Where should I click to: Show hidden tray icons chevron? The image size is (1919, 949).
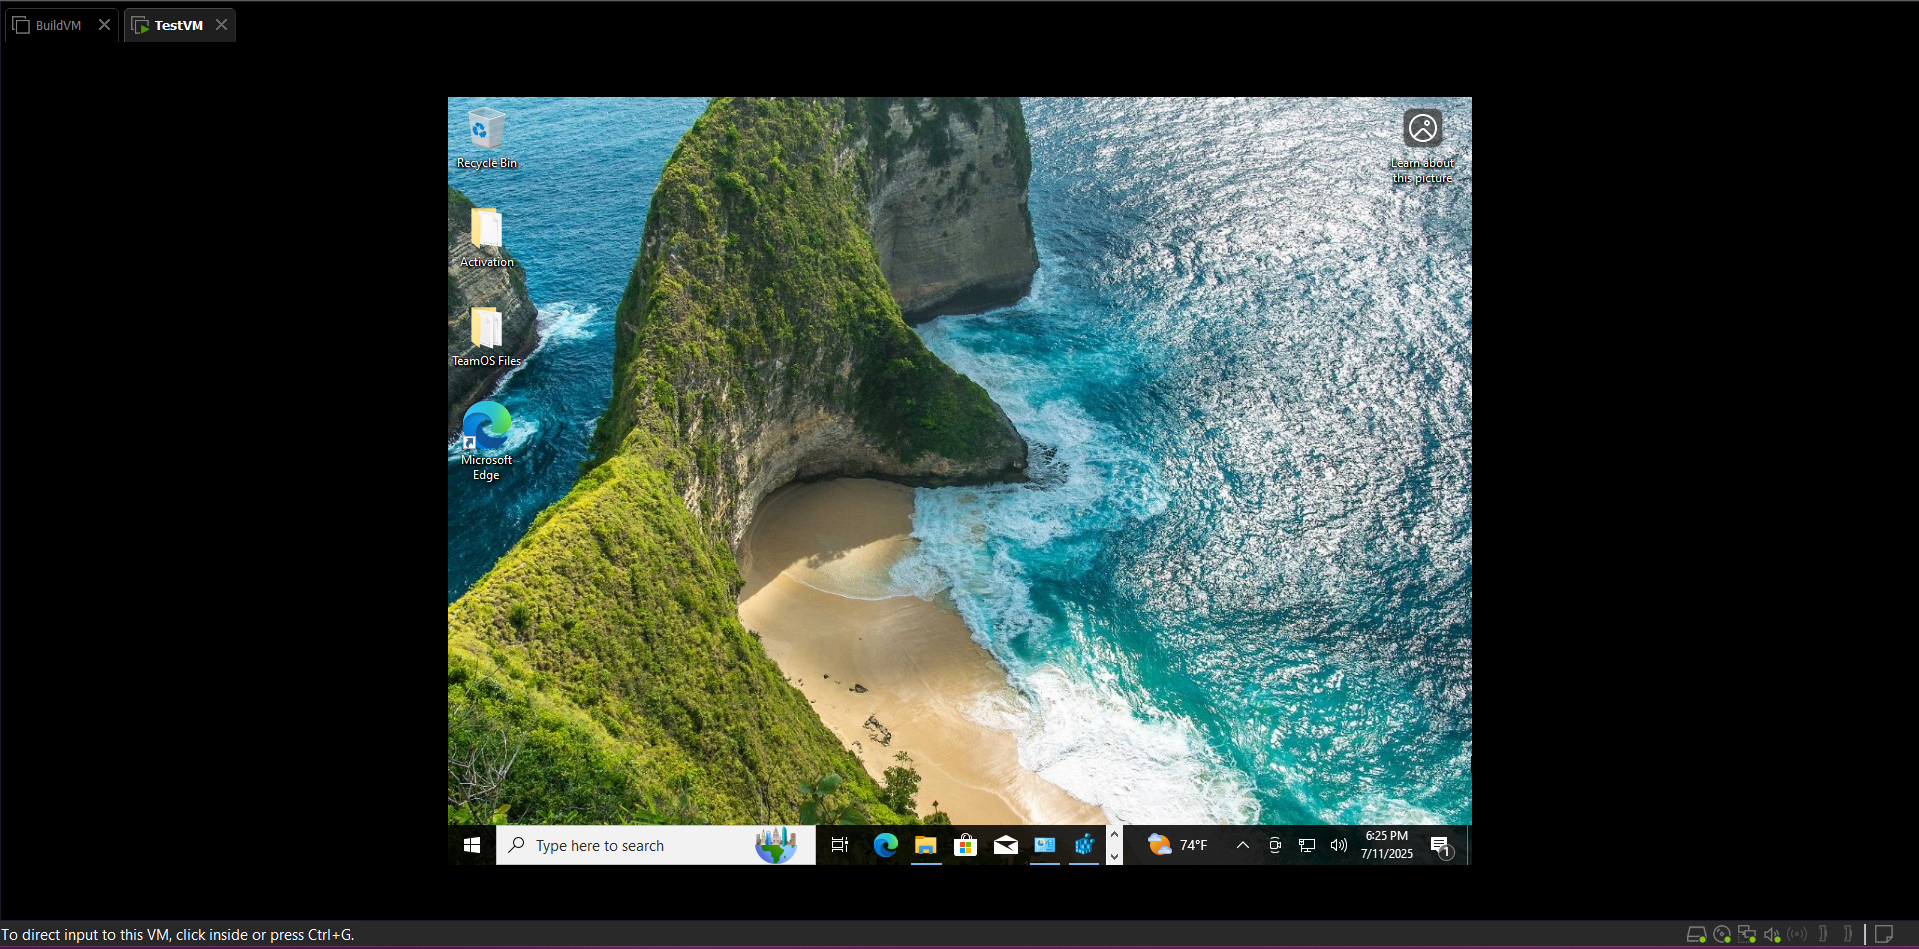coord(1243,846)
